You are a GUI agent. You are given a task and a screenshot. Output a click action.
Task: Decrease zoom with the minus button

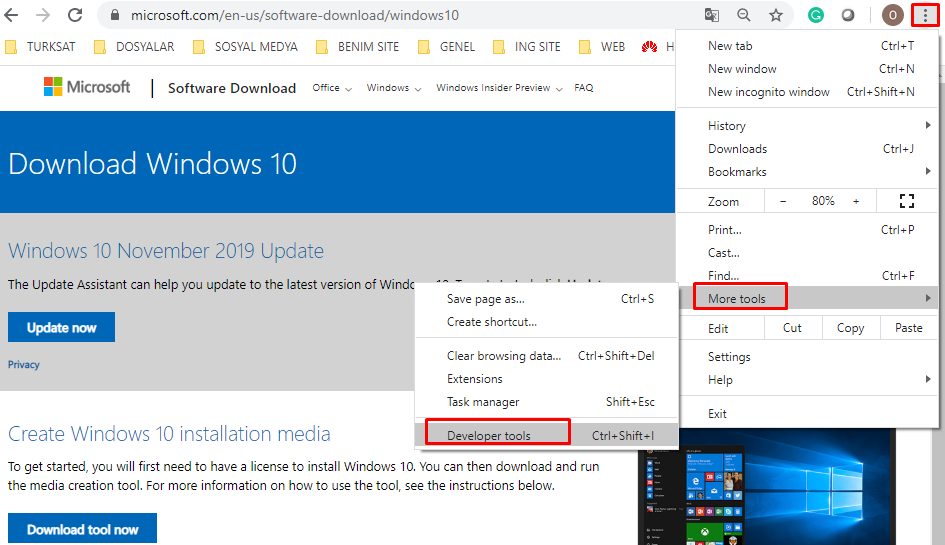783,201
